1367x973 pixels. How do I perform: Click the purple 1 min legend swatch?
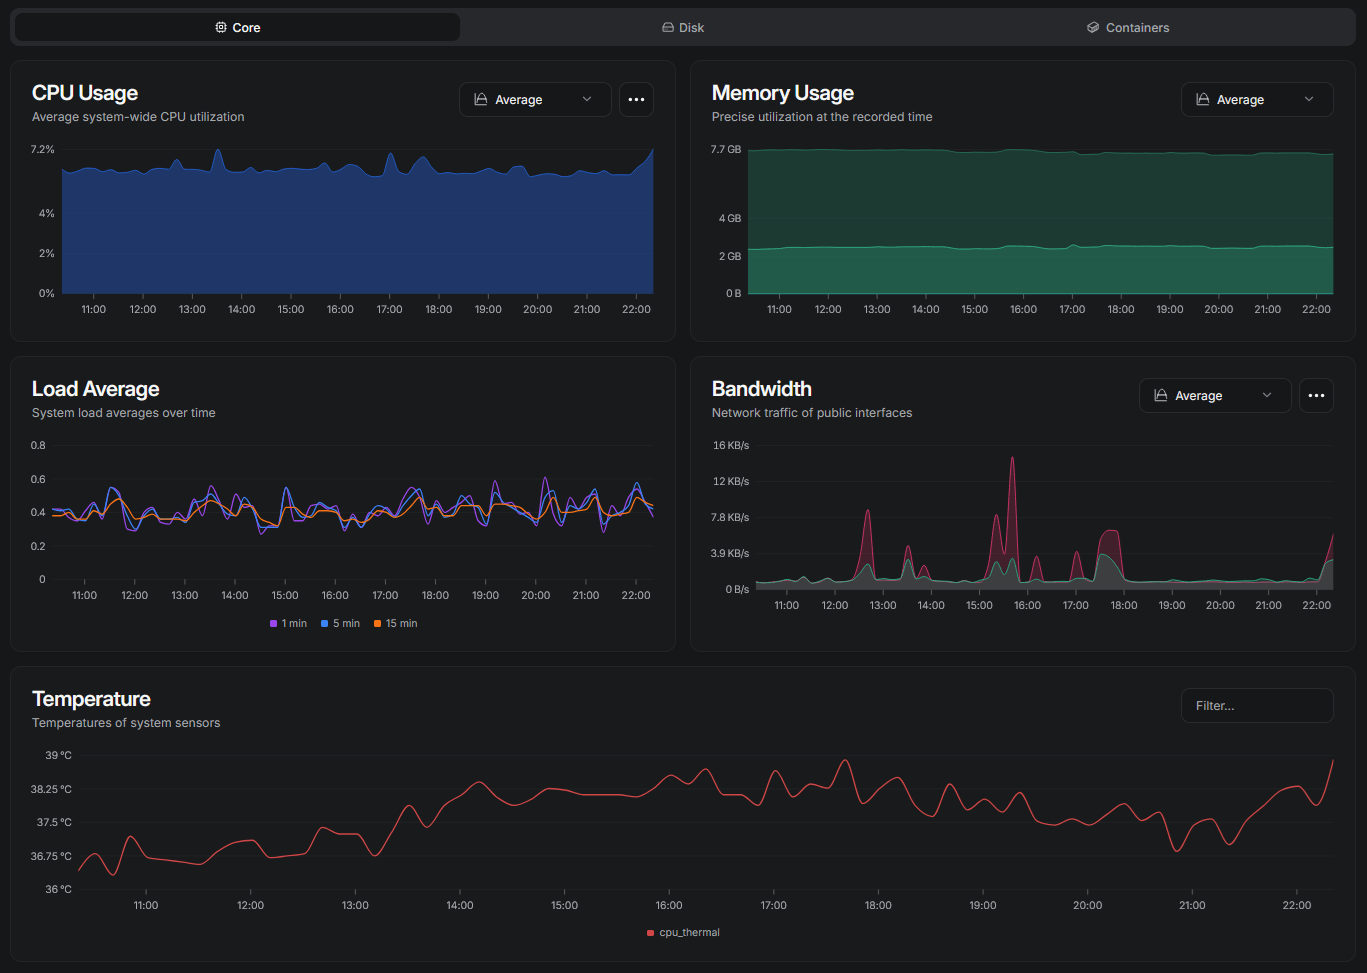pos(273,624)
